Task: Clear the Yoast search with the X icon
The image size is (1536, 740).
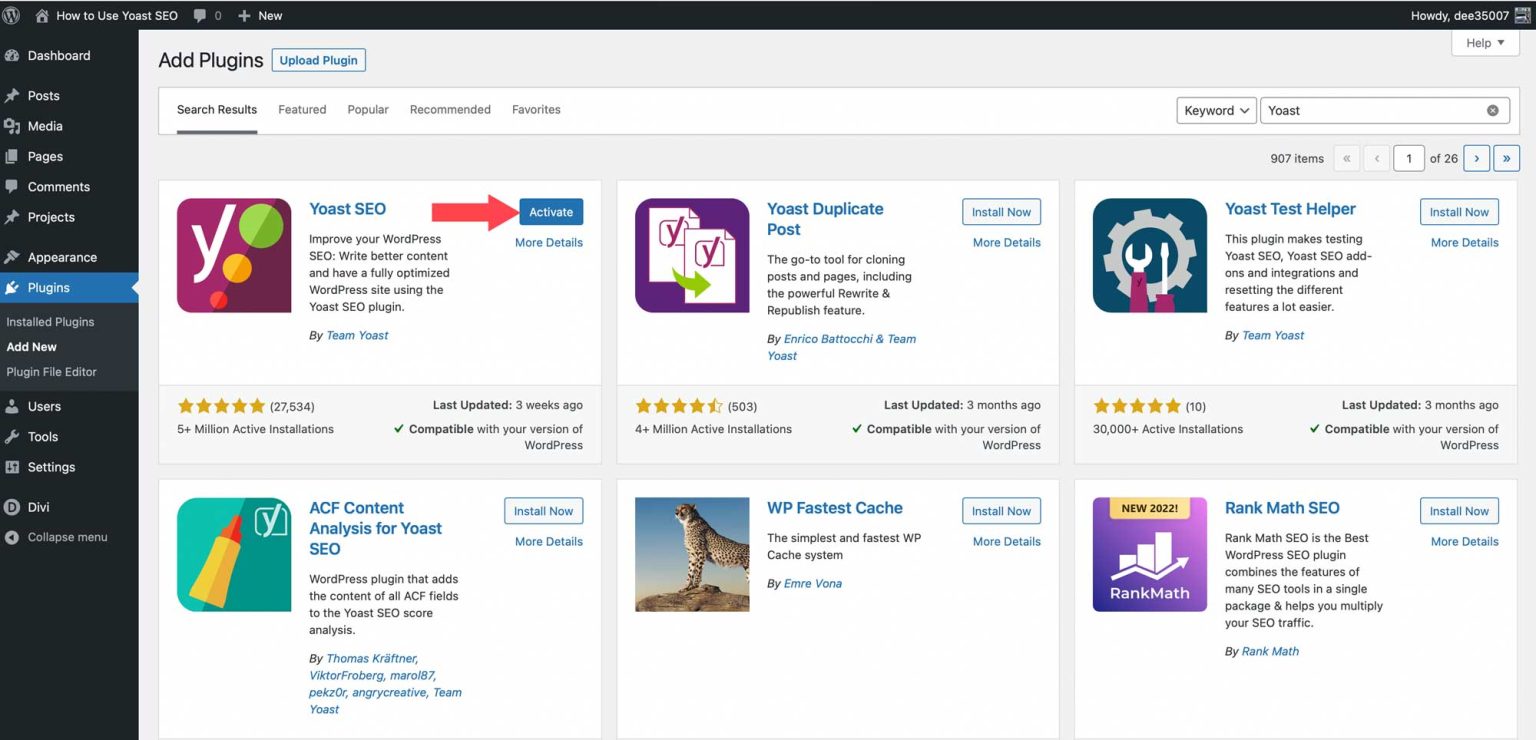Action: click(x=1493, y=110)
